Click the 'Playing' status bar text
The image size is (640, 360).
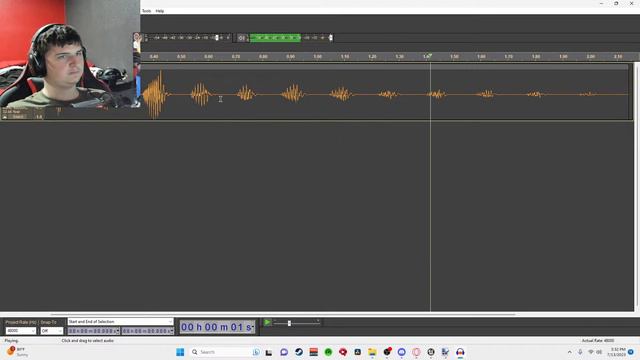(x=11, y=340)
